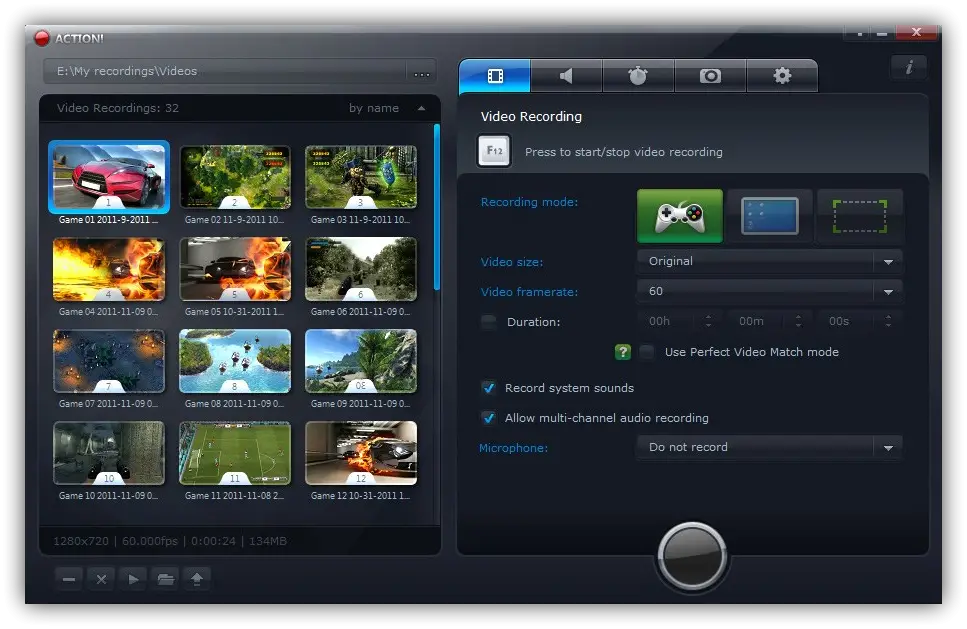This screenshot has width=967, height=629.
Task: Select the Game 01 red car thumbnail
Action: click(x=109, y=177)
